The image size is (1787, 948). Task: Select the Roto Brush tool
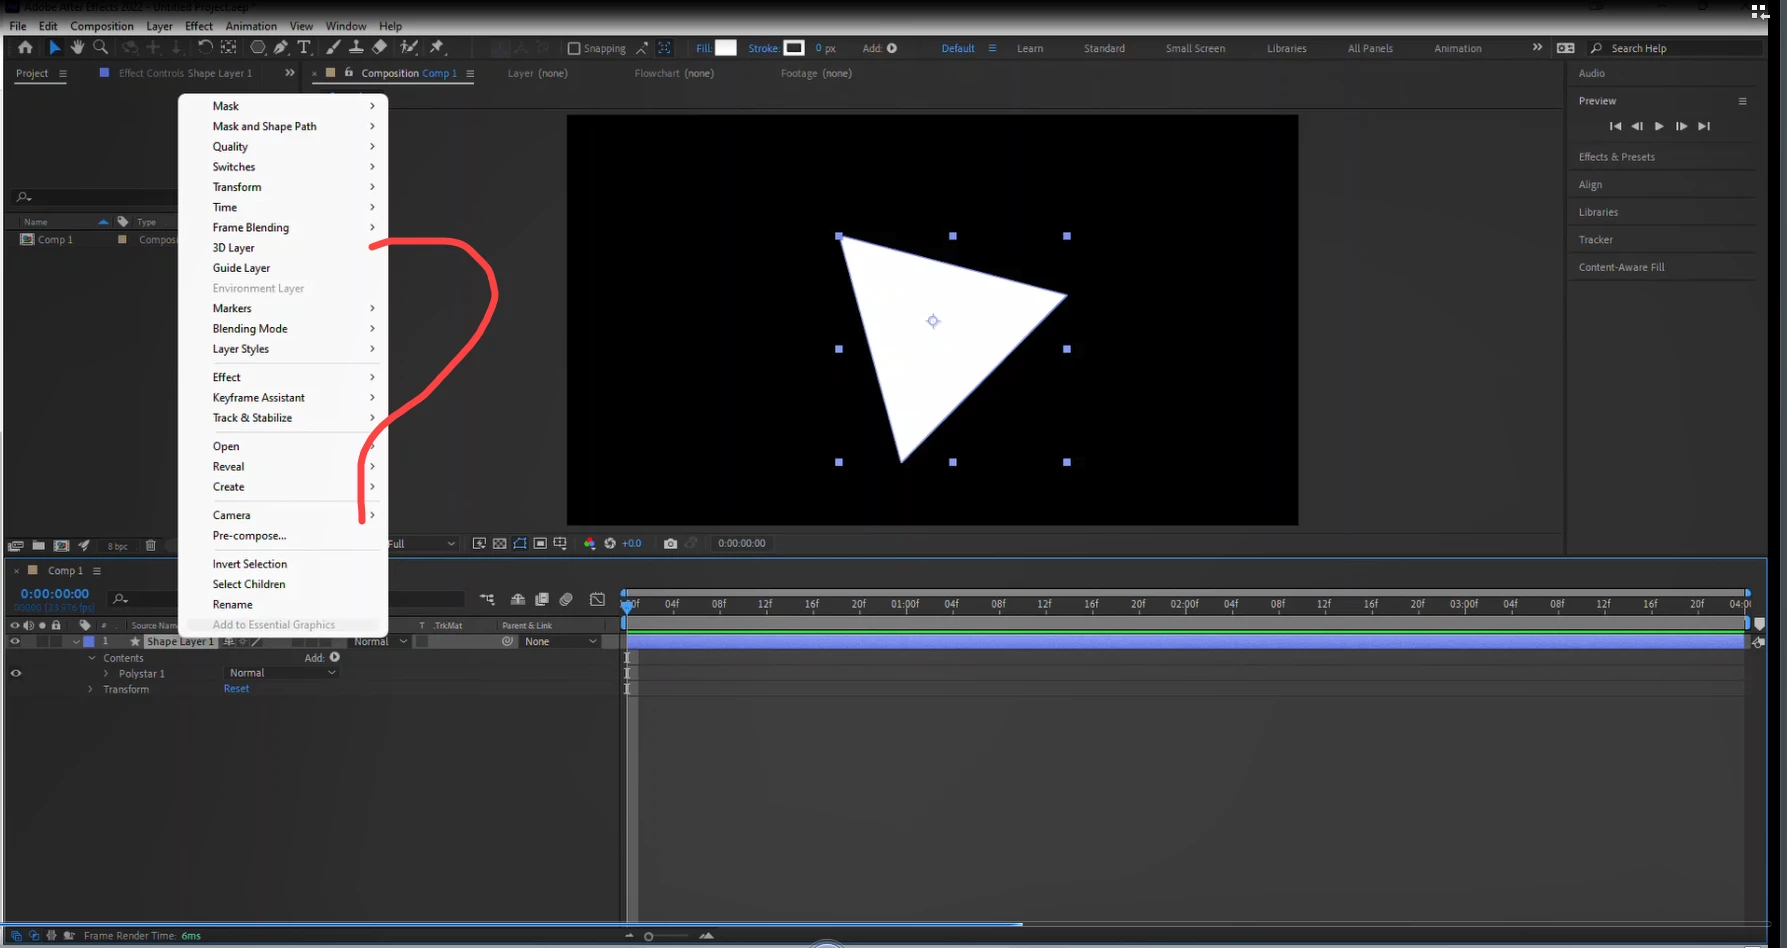tap(408, 47)
